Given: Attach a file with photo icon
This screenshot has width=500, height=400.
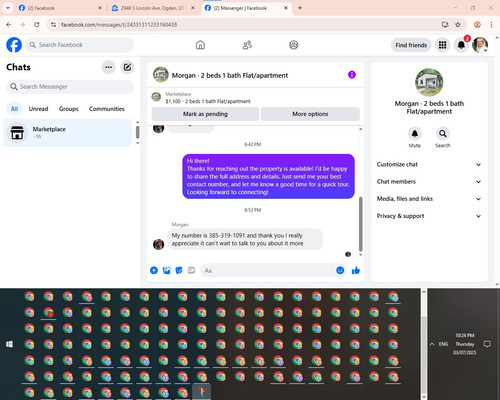Looking at the screenshot, I should [166, 270].
